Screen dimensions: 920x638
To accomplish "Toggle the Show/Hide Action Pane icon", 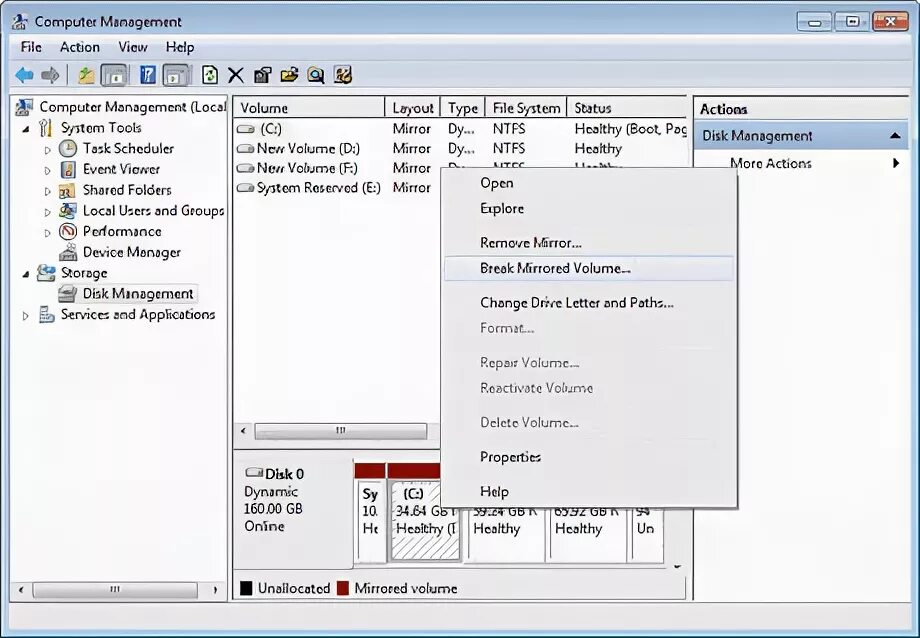I will 176,75.
